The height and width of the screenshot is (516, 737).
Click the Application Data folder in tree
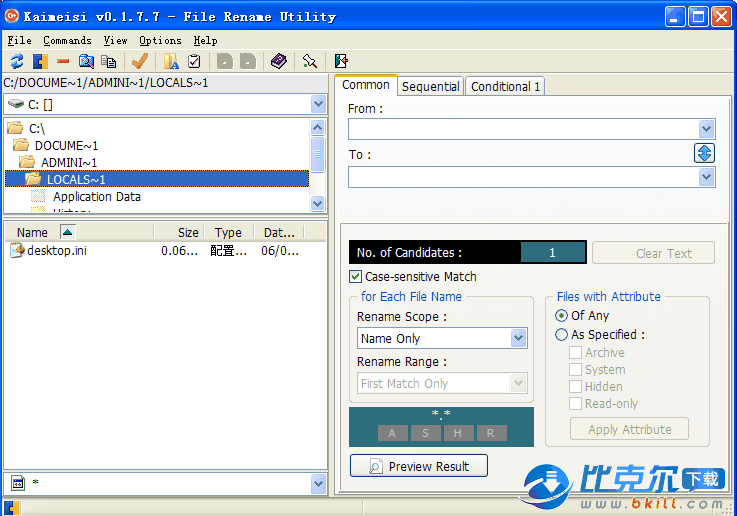(x=96, y=197)
